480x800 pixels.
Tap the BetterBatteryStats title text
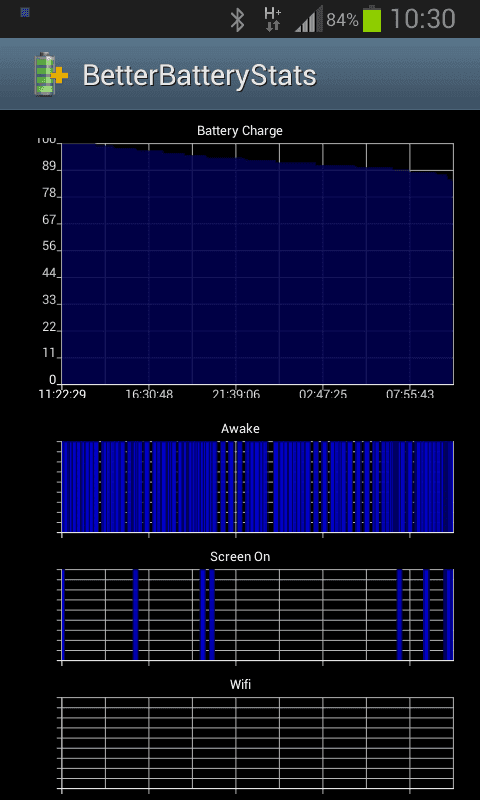(x=199, y=76)
